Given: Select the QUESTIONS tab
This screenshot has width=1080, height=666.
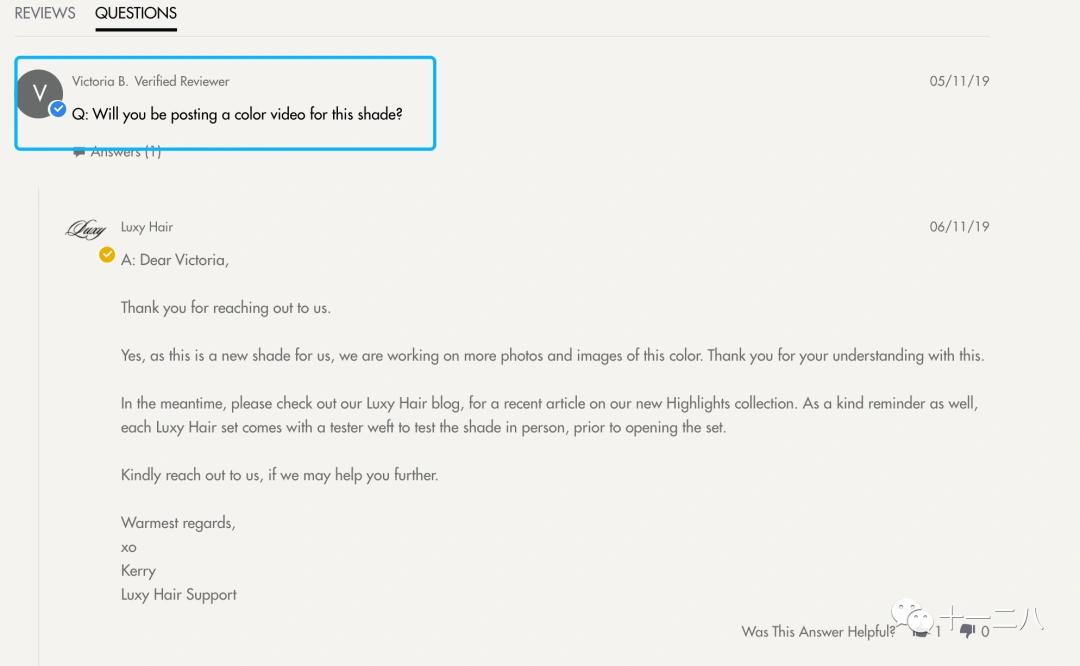Looking at the screenshot, I should pyautogui.click(x=136, y=13).
